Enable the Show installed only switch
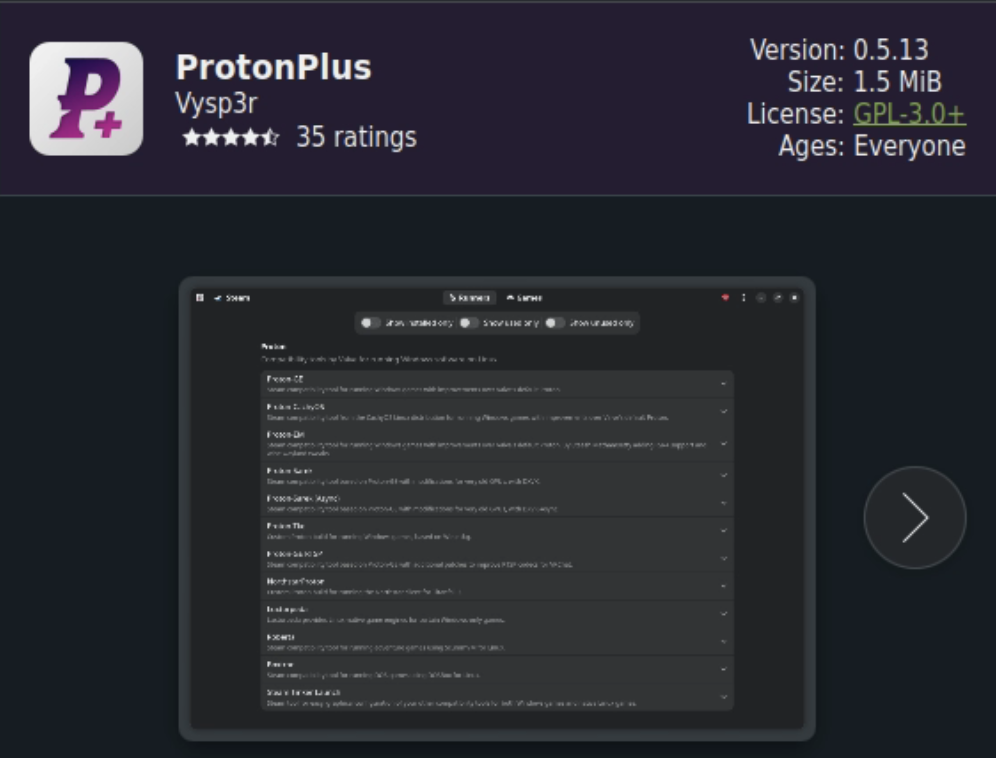Image resolution: width=996 pixels, height=758 pixels. click(370, 323)
